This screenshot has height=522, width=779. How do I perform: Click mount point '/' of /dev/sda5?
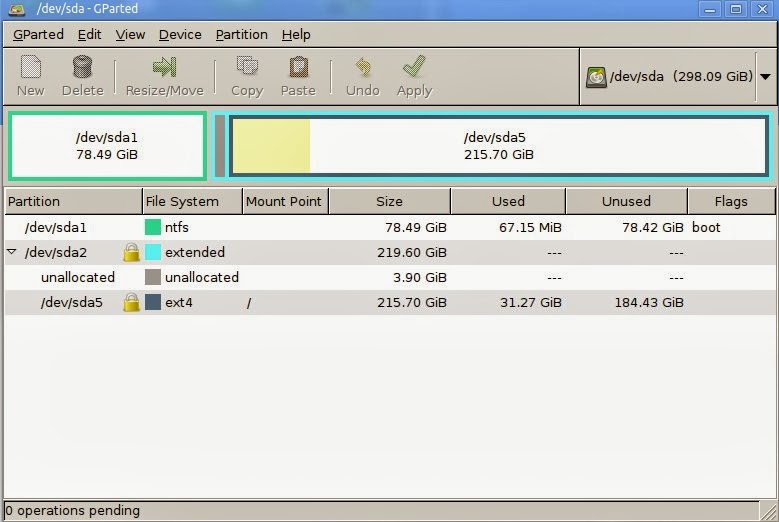click(249, 302)
